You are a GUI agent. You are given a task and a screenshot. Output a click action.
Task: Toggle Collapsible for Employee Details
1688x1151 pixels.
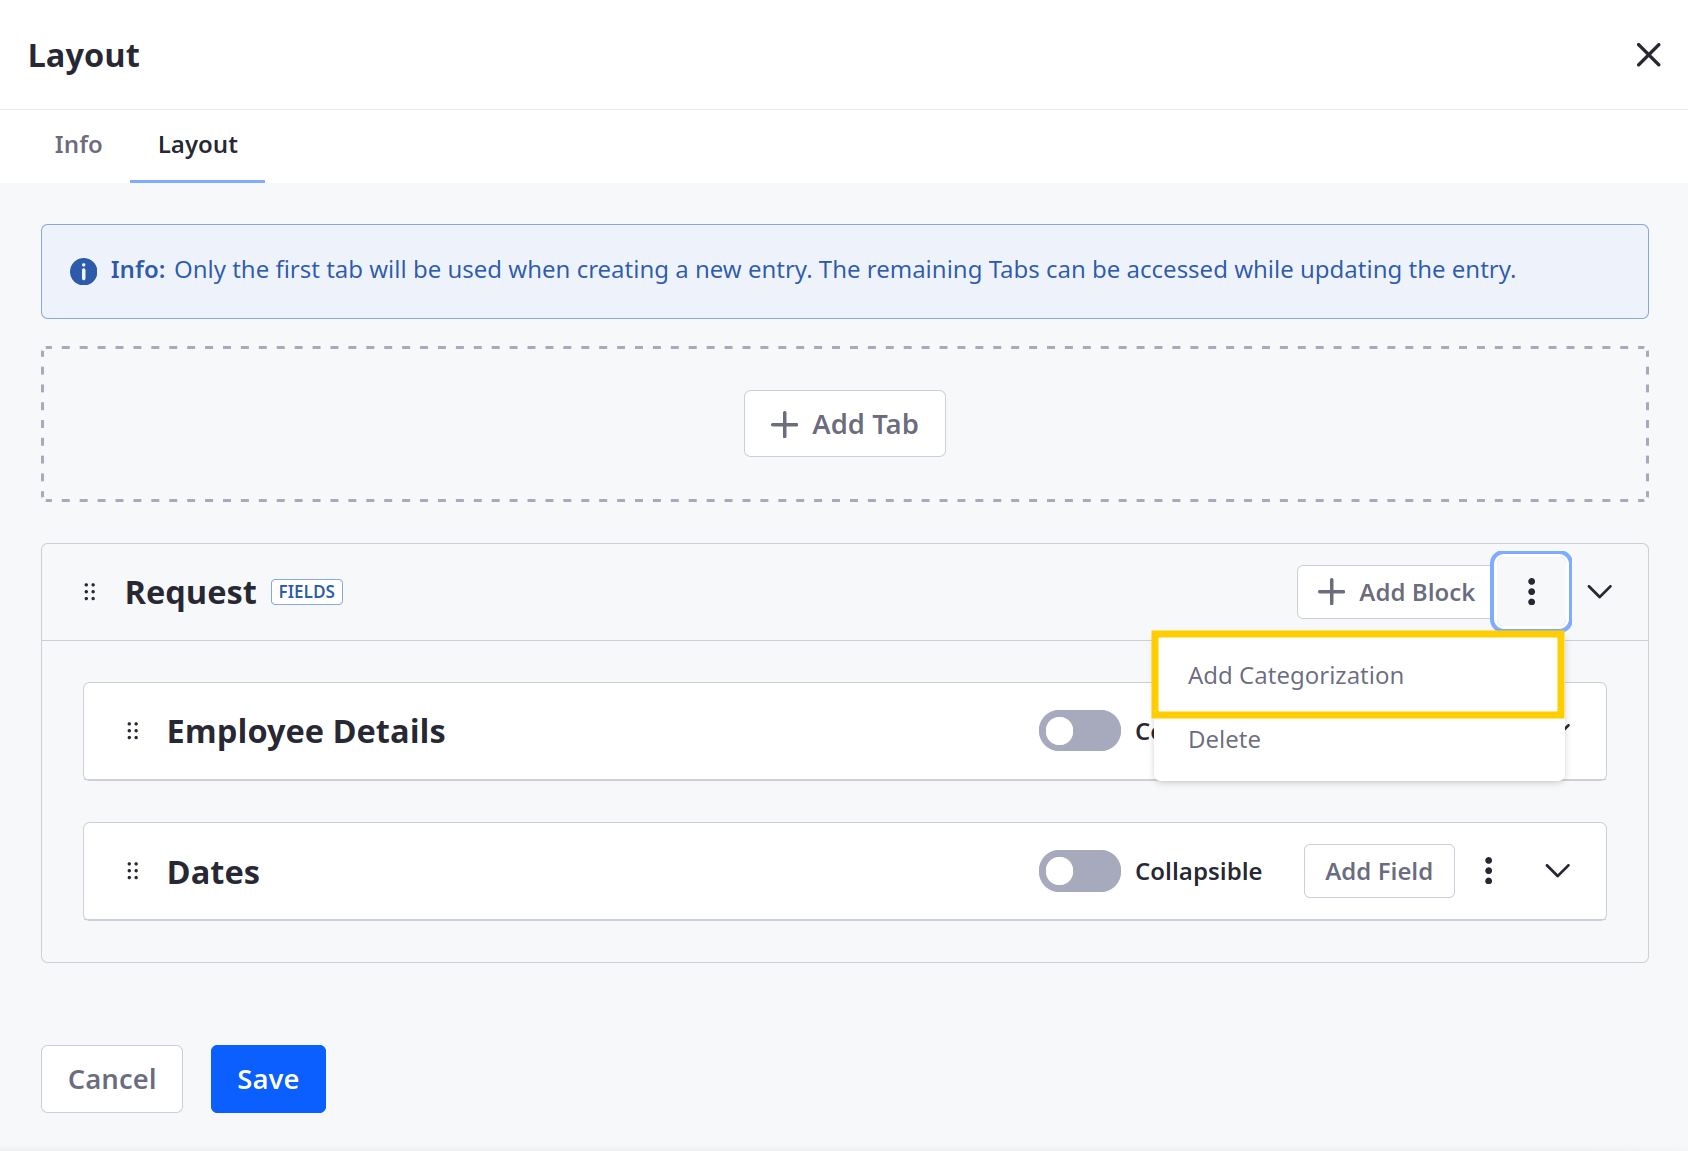[1080, 731]
